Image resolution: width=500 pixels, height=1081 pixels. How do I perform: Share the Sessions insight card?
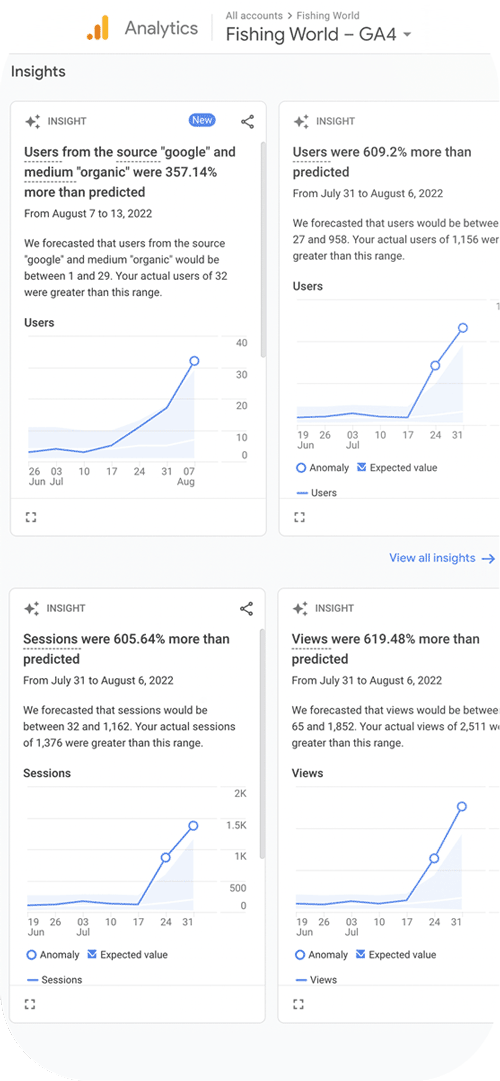pyautogui.click(x=246, y=609)
